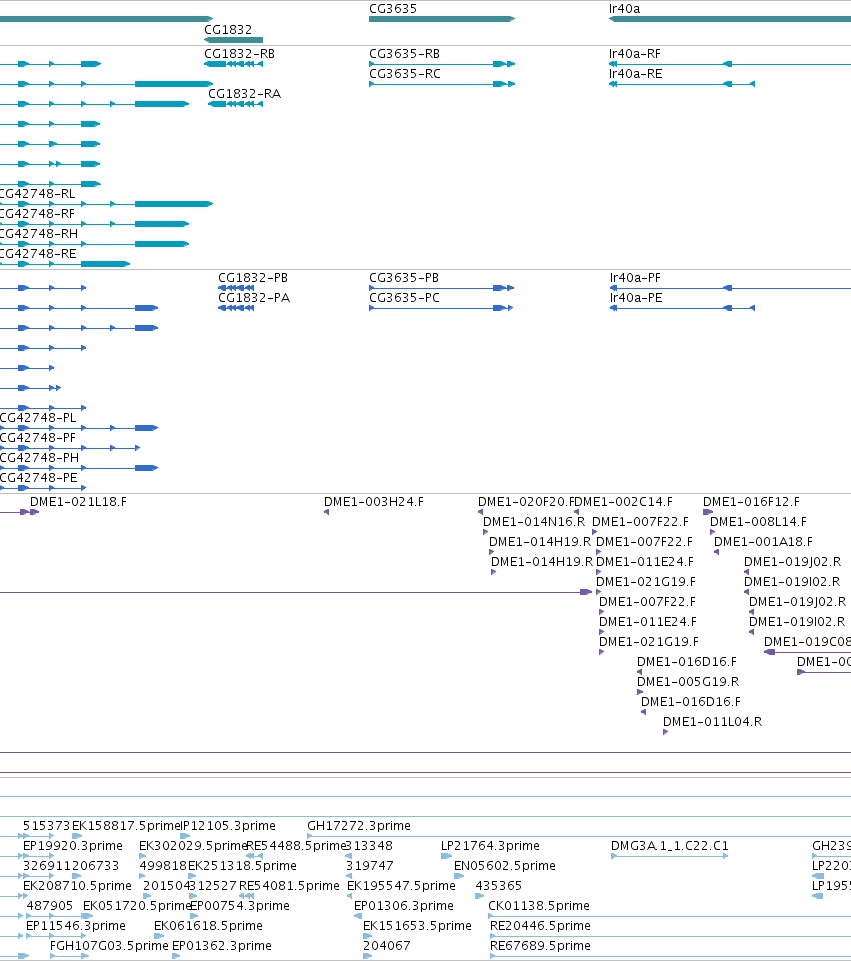Click EST 319747
Viewport: 851px width, 961px height.
pos(369,865)
